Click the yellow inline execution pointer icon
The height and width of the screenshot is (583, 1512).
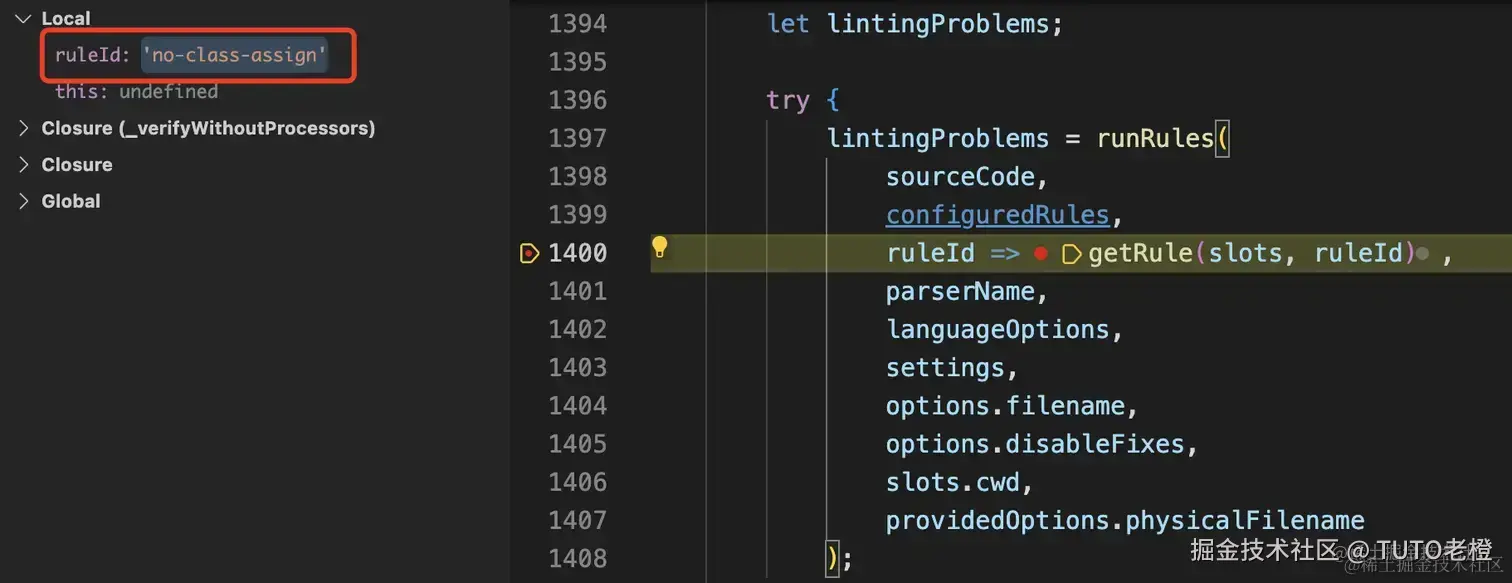(x=1071, y=254)
